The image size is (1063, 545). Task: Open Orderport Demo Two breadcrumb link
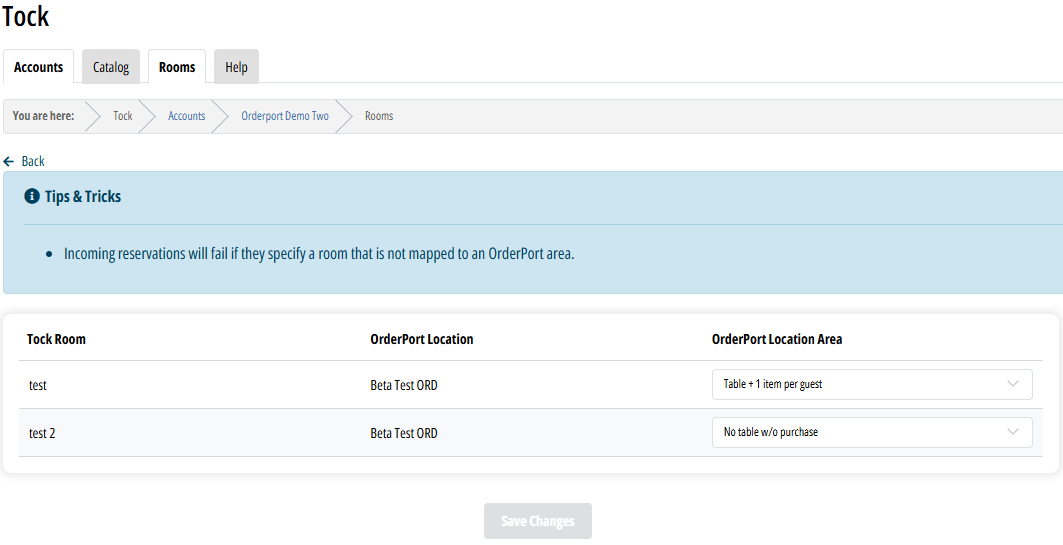(285, 116)
